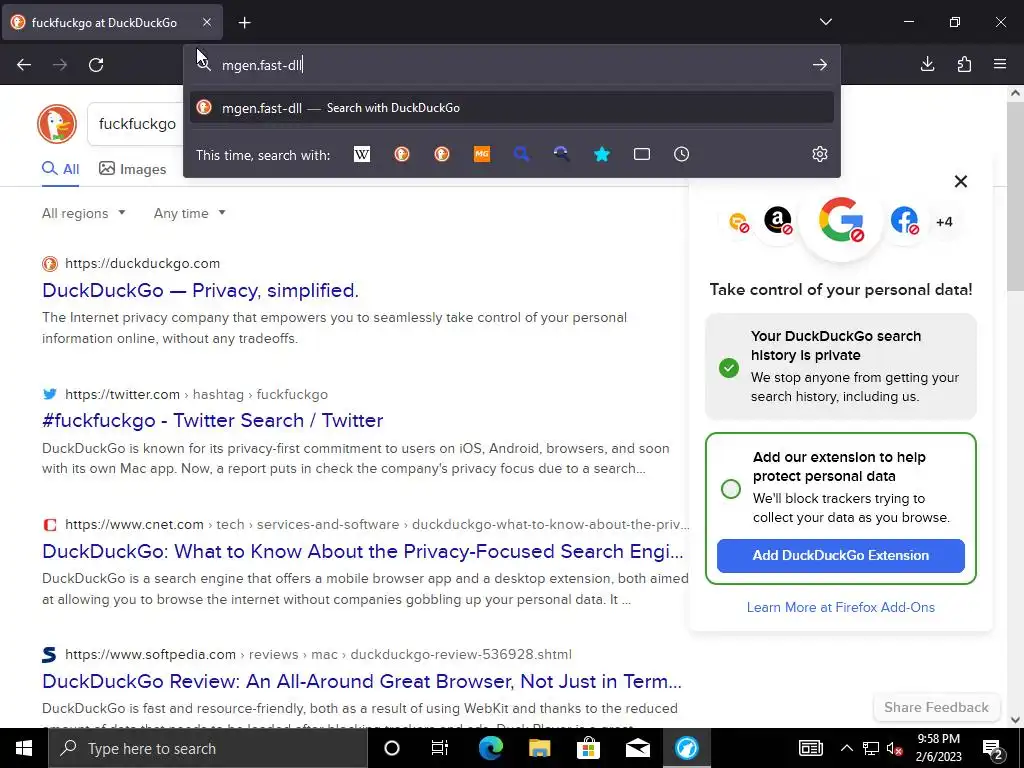
Task: Click the +4 more trackers label
Action: coord(944,222)
